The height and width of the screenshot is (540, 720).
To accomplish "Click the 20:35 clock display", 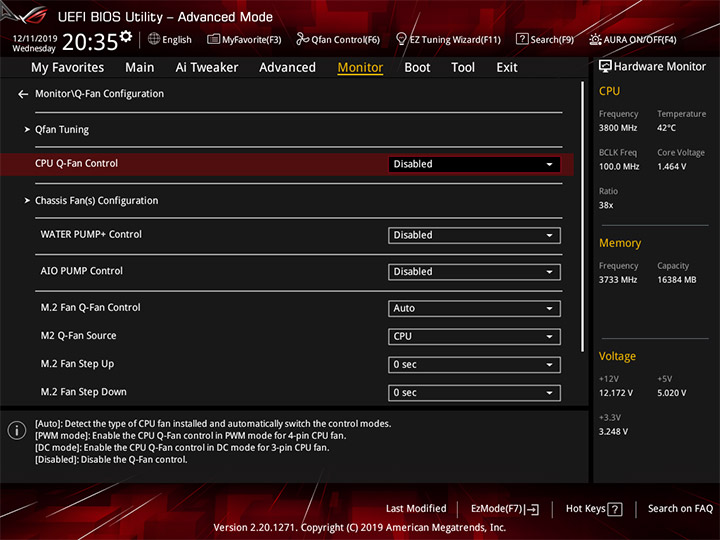I will click(90, 42).
